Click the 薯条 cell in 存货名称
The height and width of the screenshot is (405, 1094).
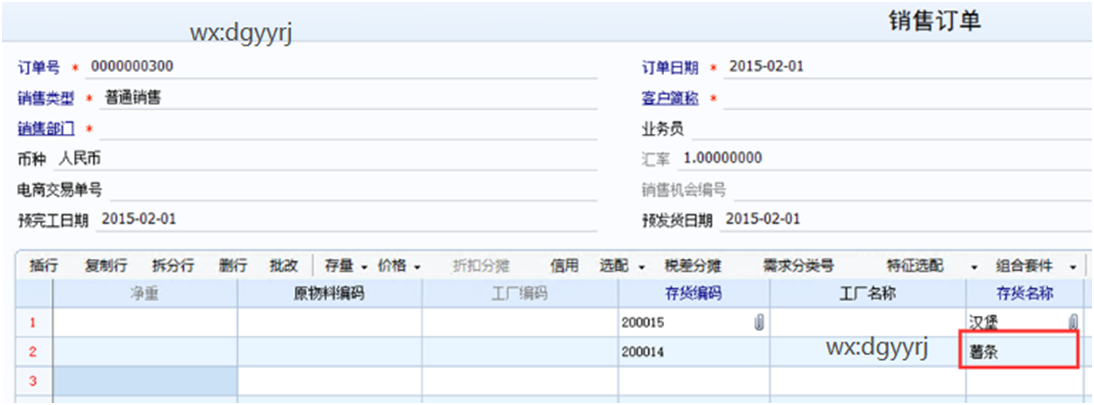[1020, 352]
